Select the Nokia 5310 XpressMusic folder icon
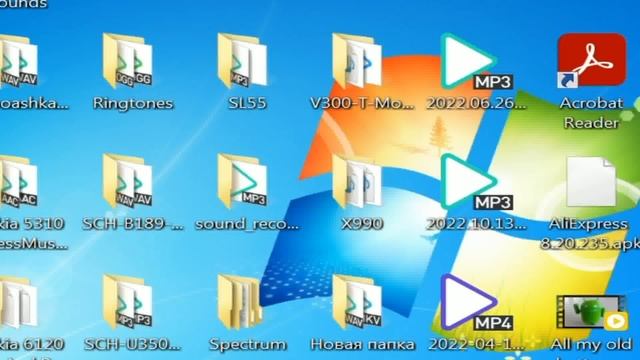This screenshot has width=640, height=360. 19,181
